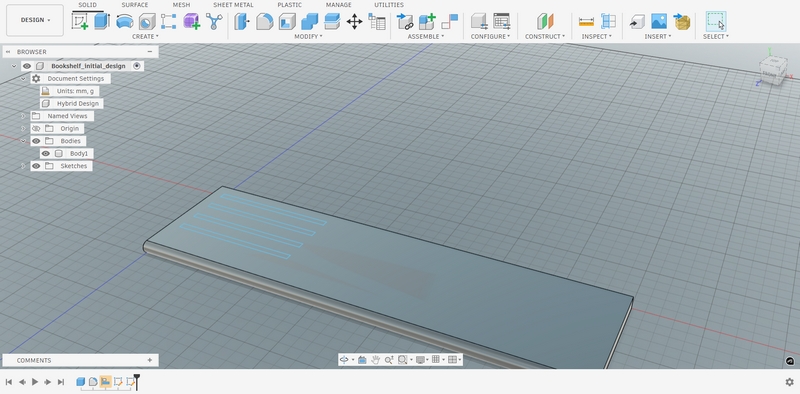The image size is (800, 394).
Task: Open the SELECT dropdown menu
Action: click(716, 36)
